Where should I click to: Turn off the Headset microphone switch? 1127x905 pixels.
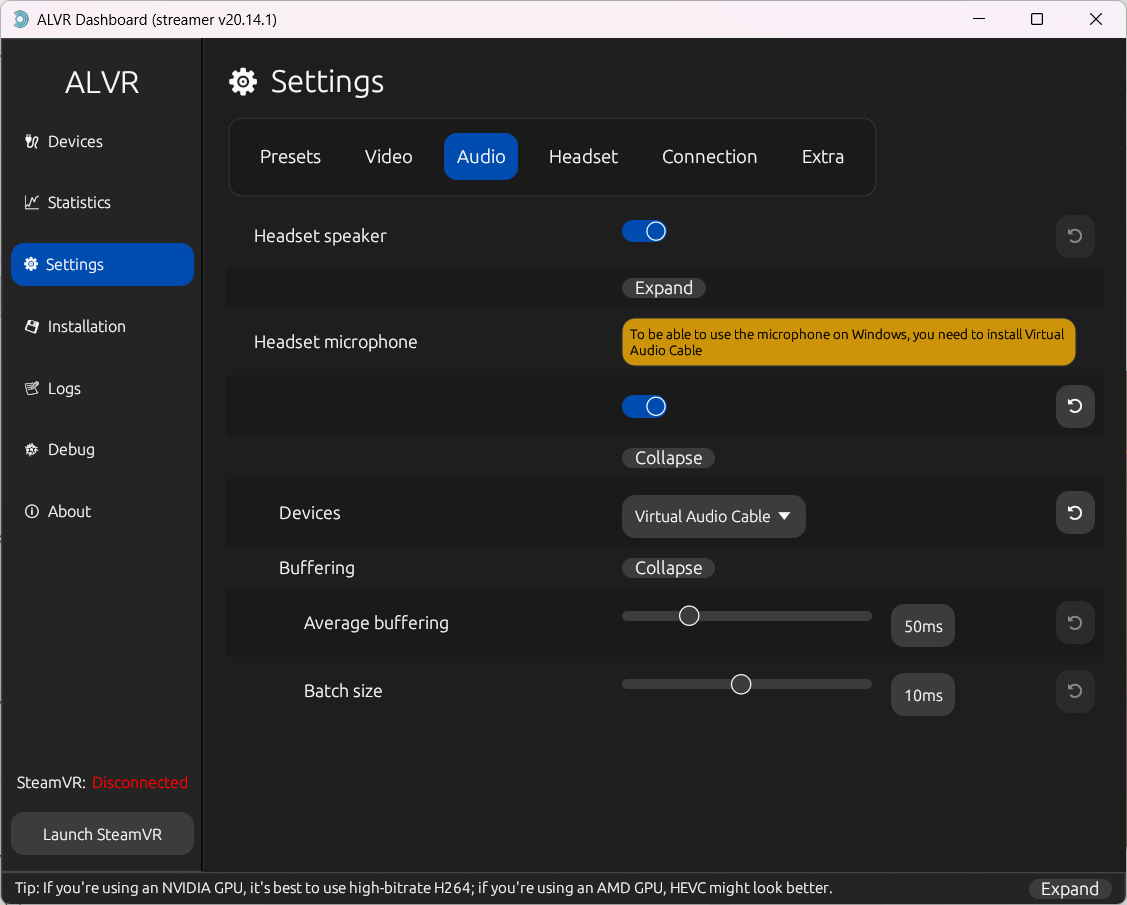[x=644, y=406]
